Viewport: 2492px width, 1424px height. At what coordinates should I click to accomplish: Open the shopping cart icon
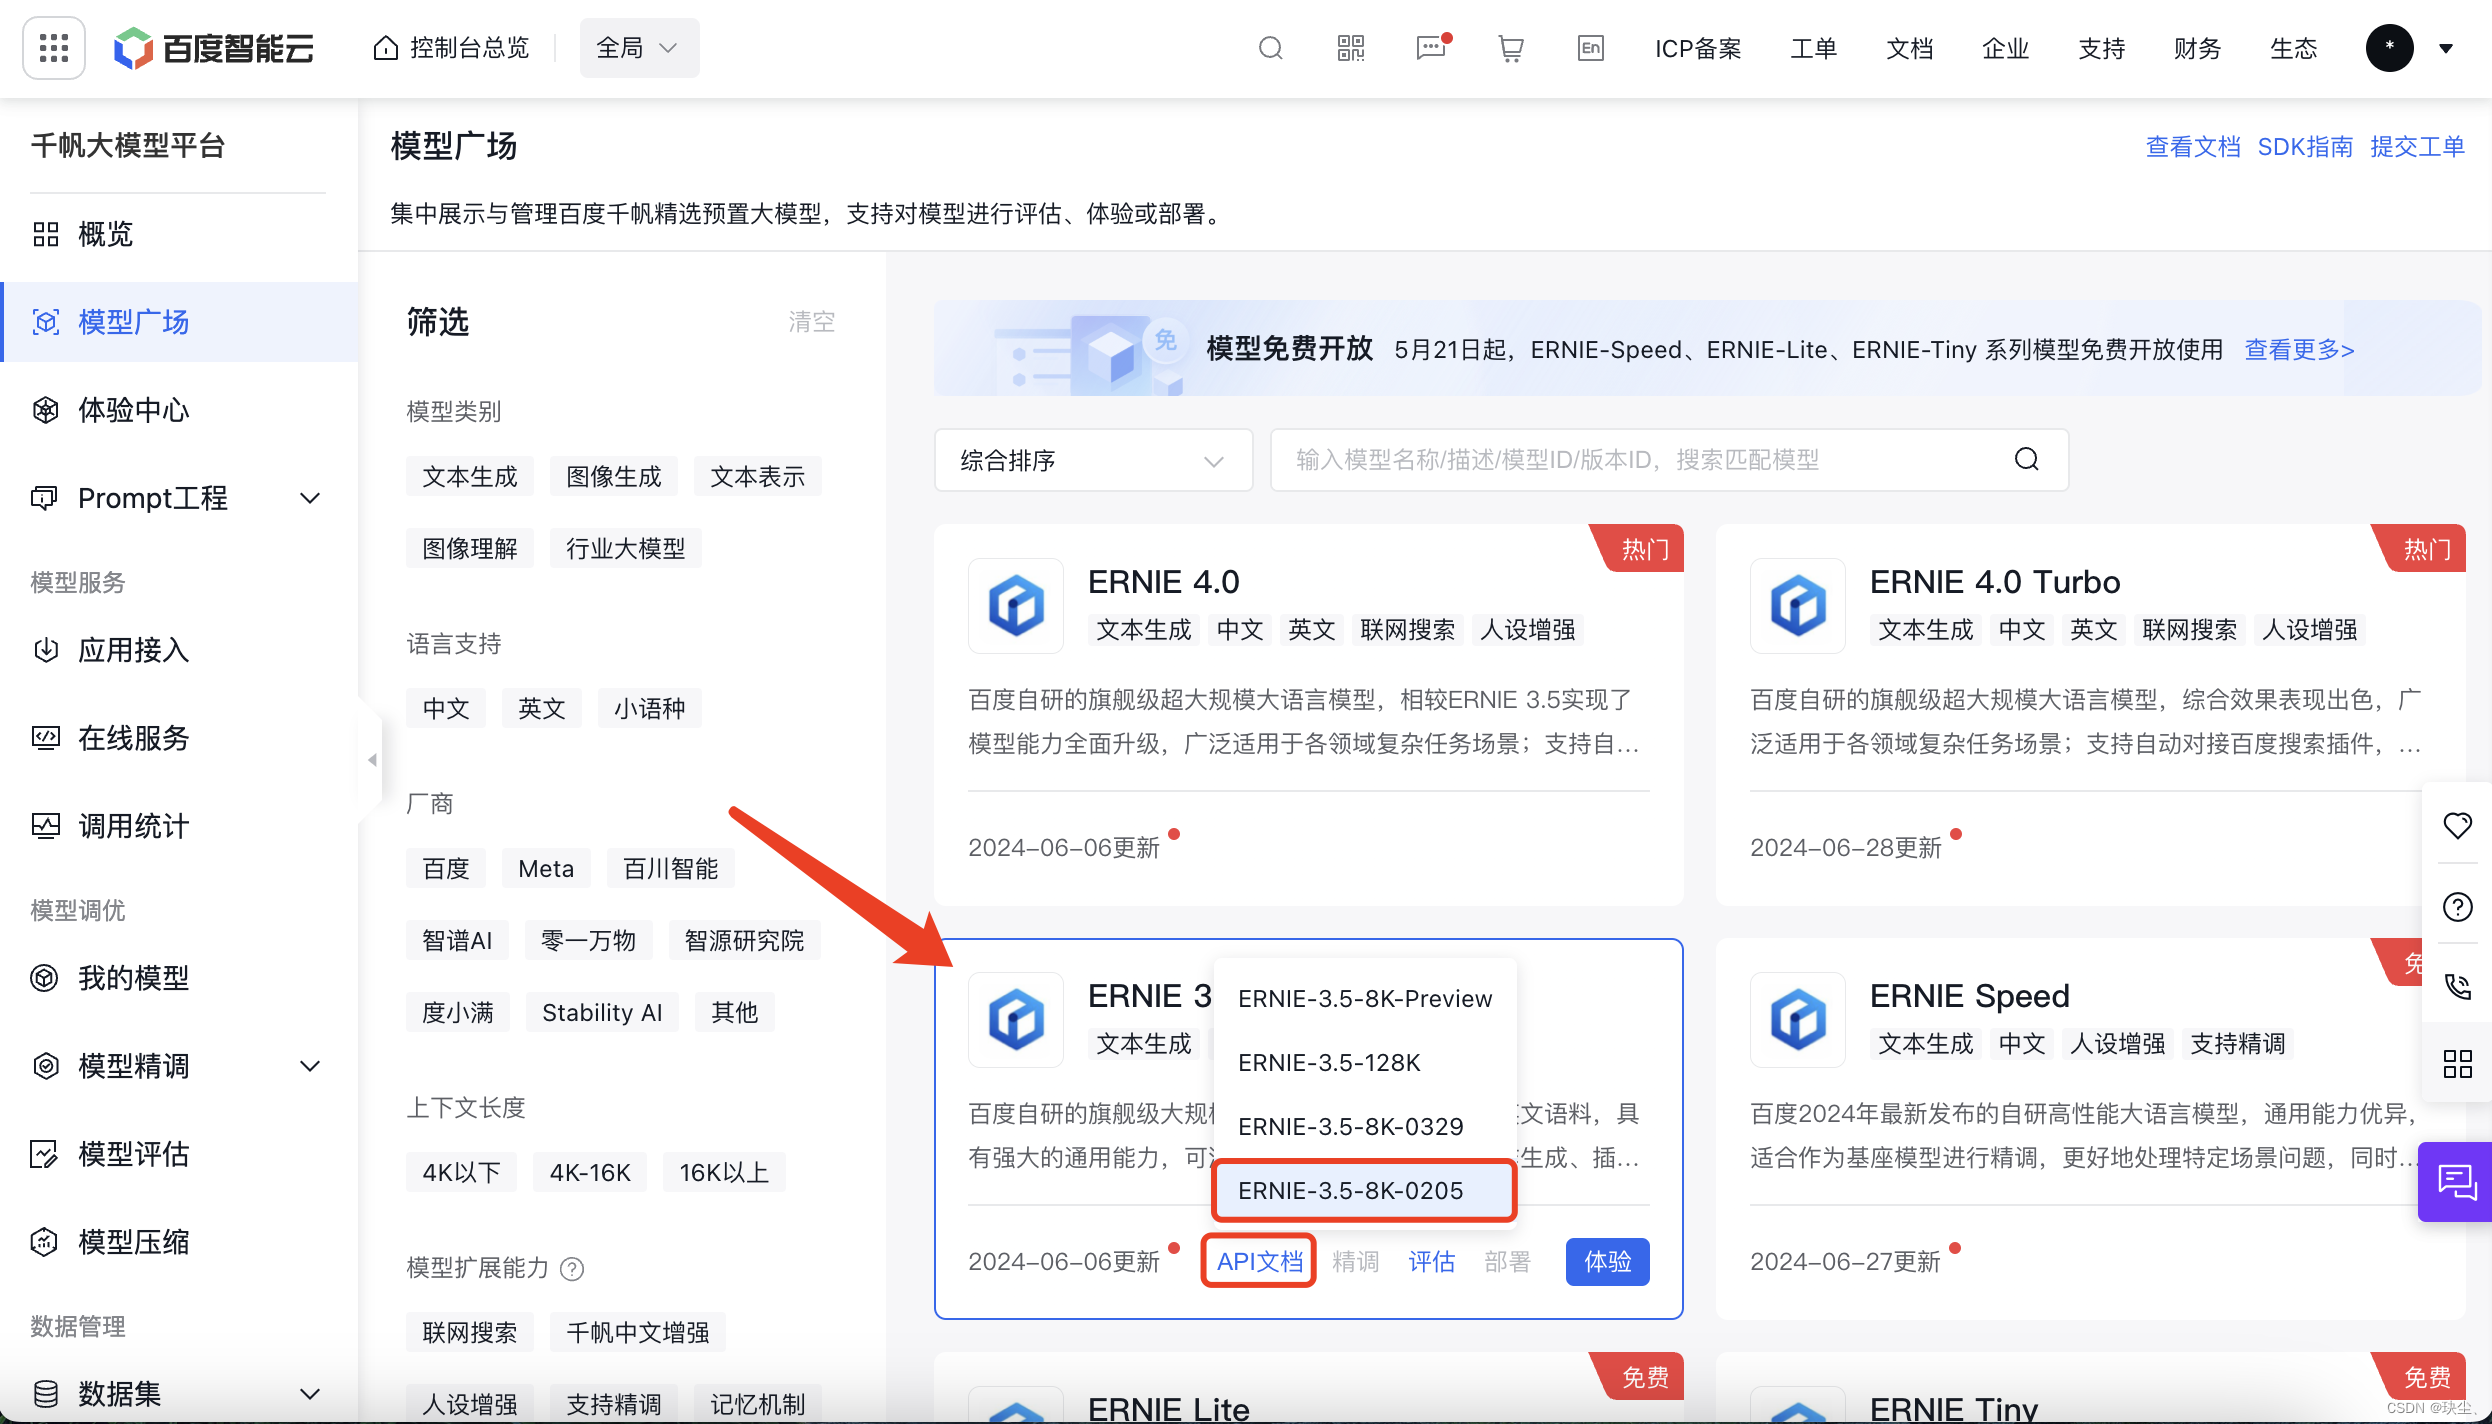[x=1510, y=48]
